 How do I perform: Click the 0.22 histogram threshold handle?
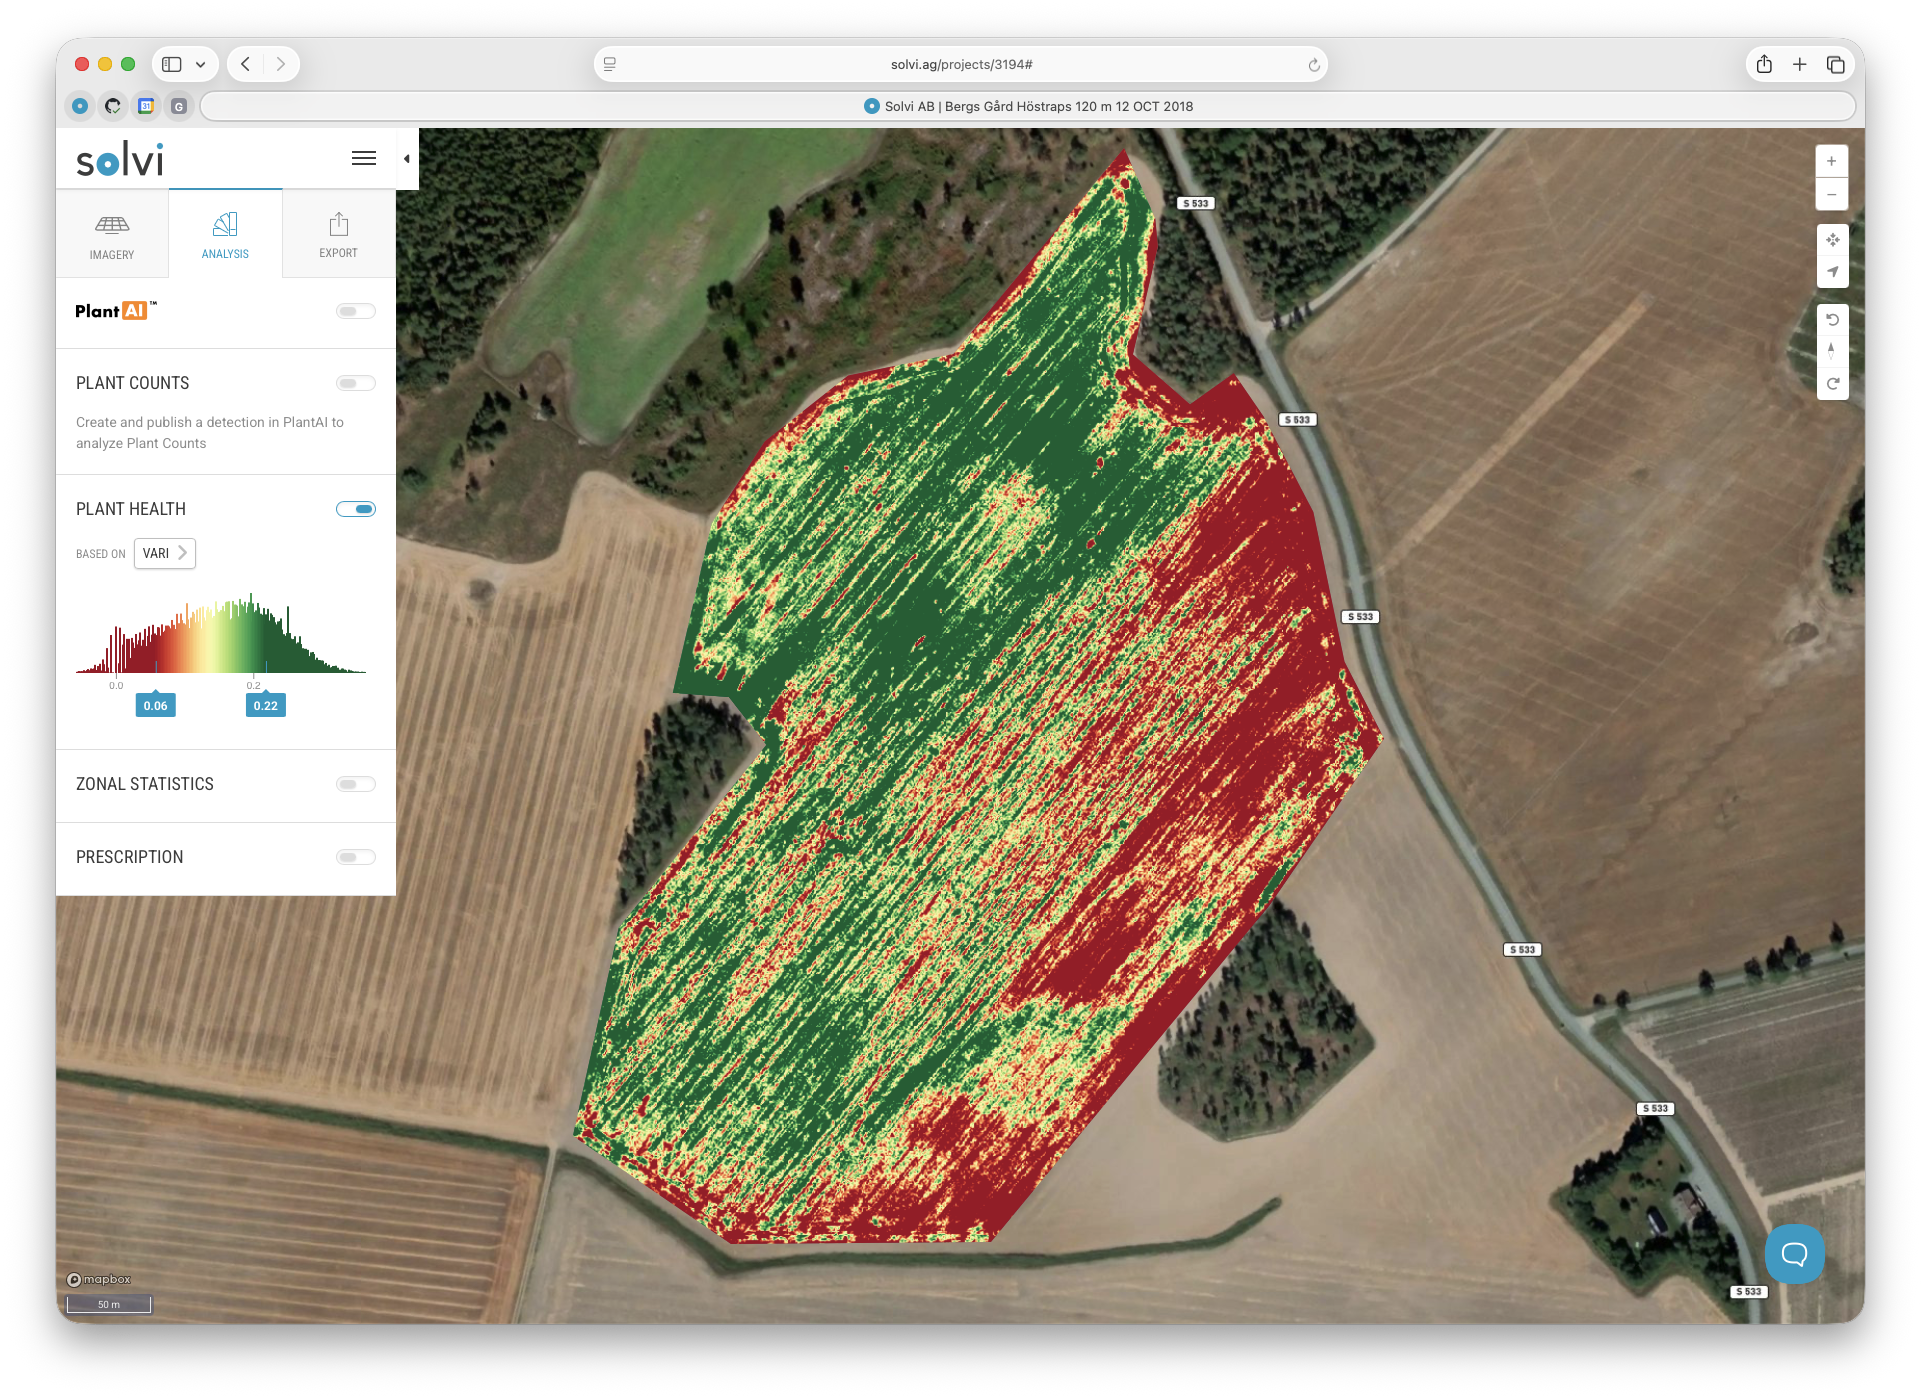click(265, 705)
